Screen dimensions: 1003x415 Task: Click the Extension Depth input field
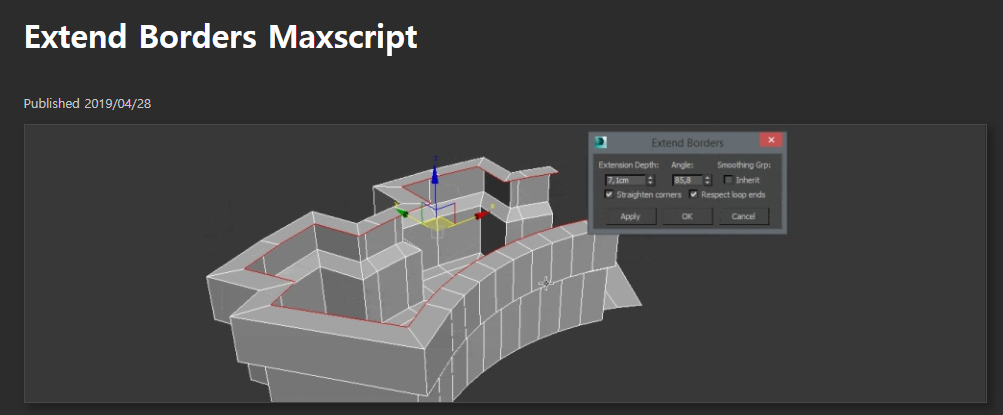pos(626,180)
